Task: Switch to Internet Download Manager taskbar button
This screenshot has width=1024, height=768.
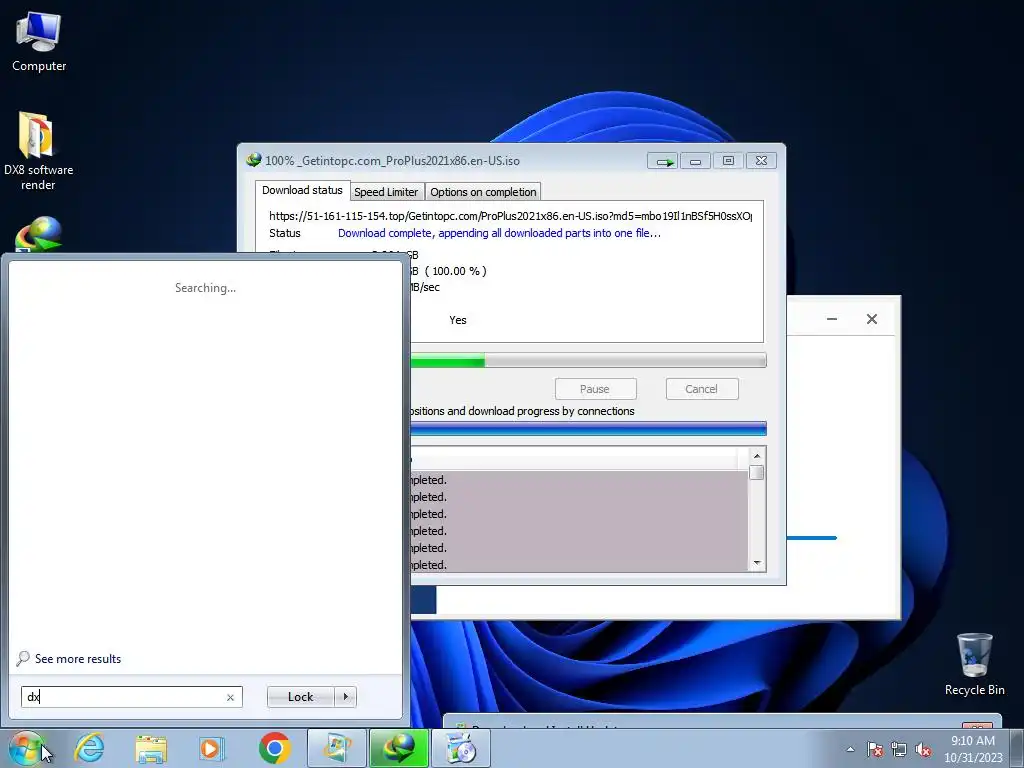Action: (399, 748)
